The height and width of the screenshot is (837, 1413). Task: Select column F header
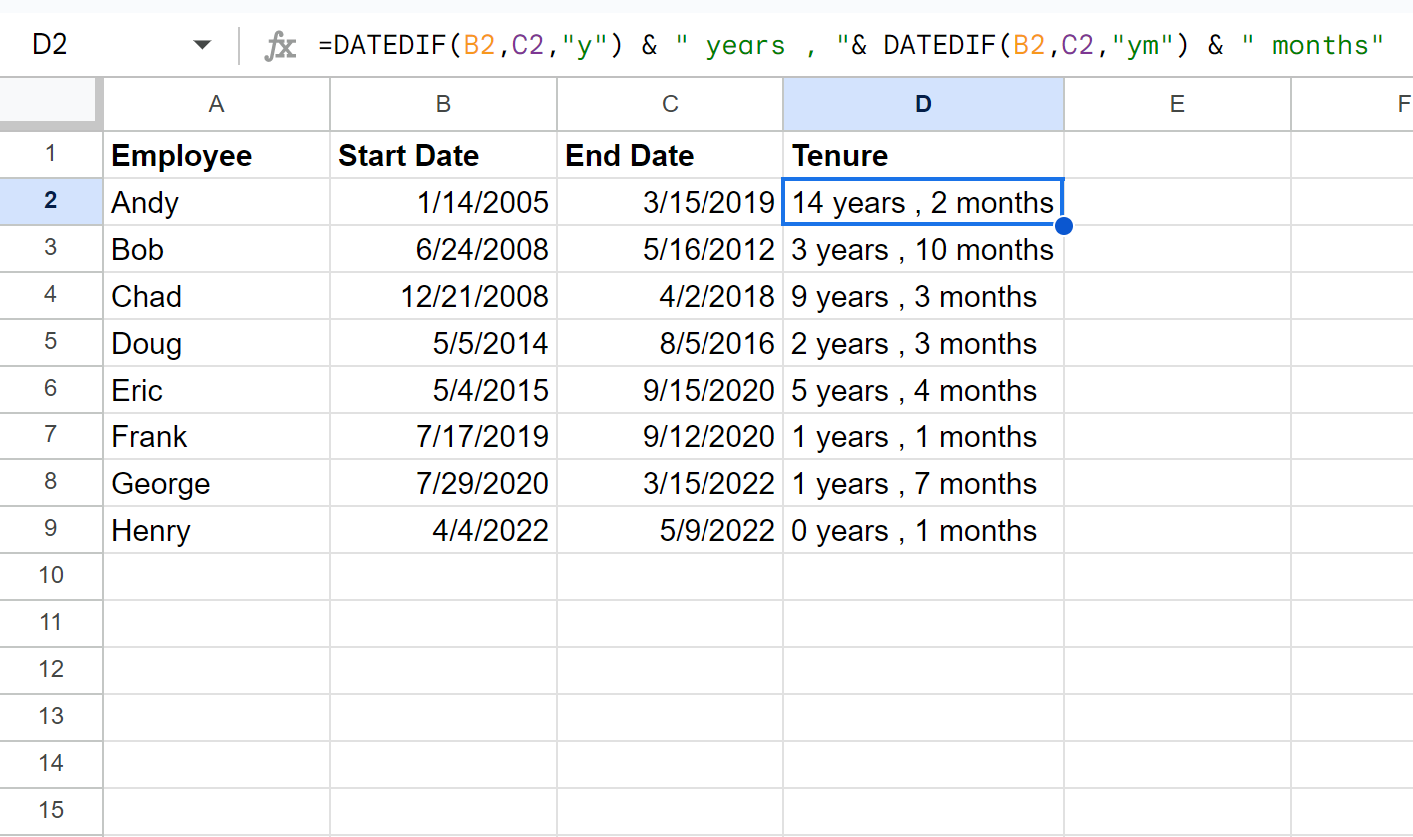(1398, 104)
